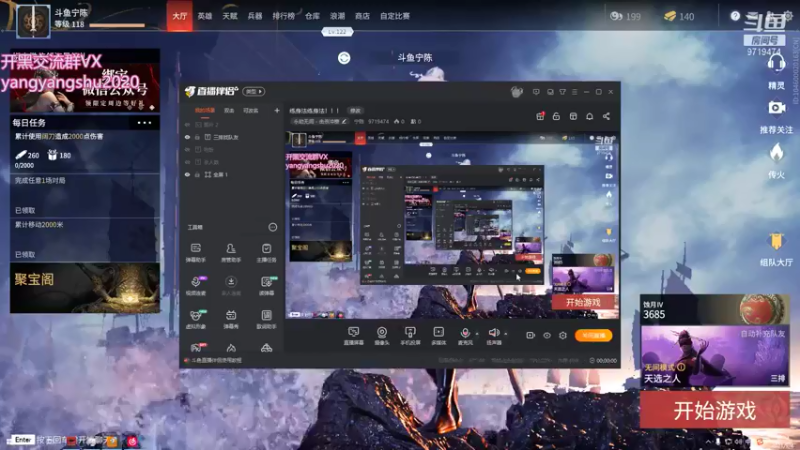Open 商店 tab in game top menu
Screen dimensions: 800x450
point(362,16)
